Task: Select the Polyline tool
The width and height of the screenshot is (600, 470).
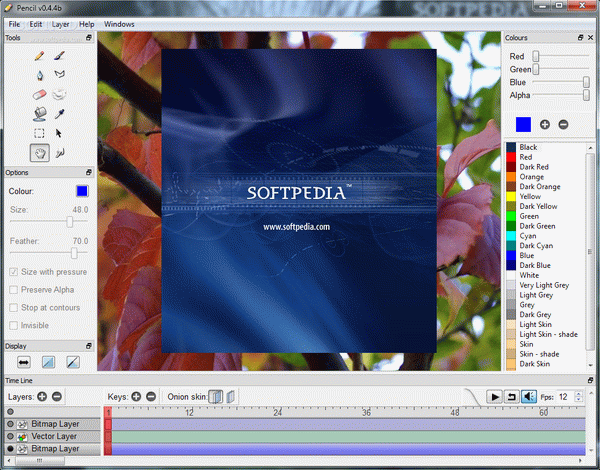Action: click(59, 74)
